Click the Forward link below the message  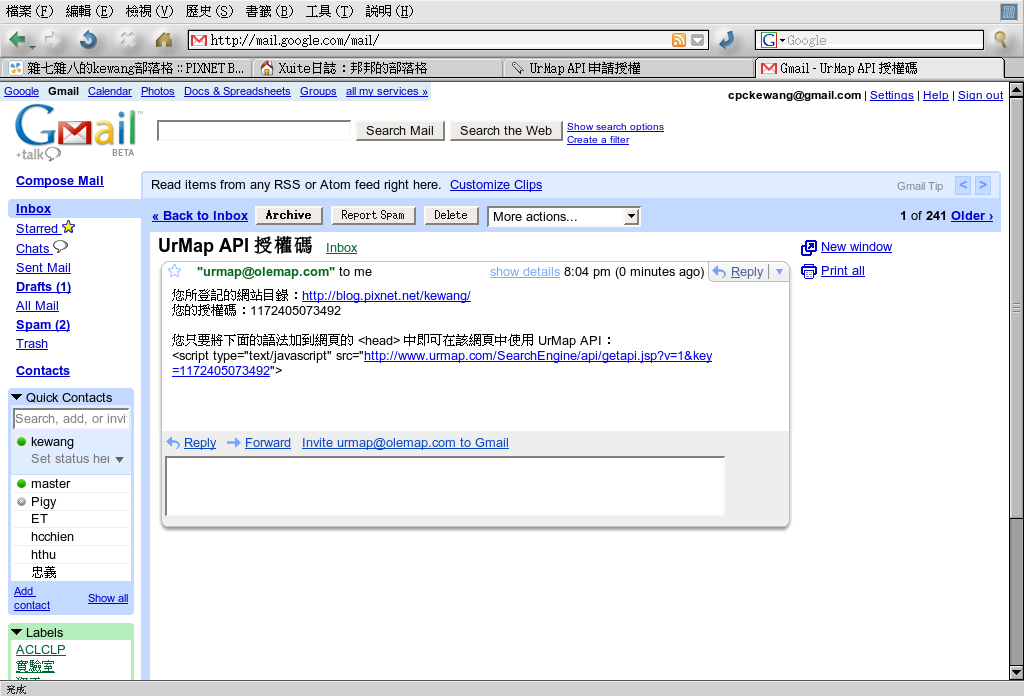268,443
